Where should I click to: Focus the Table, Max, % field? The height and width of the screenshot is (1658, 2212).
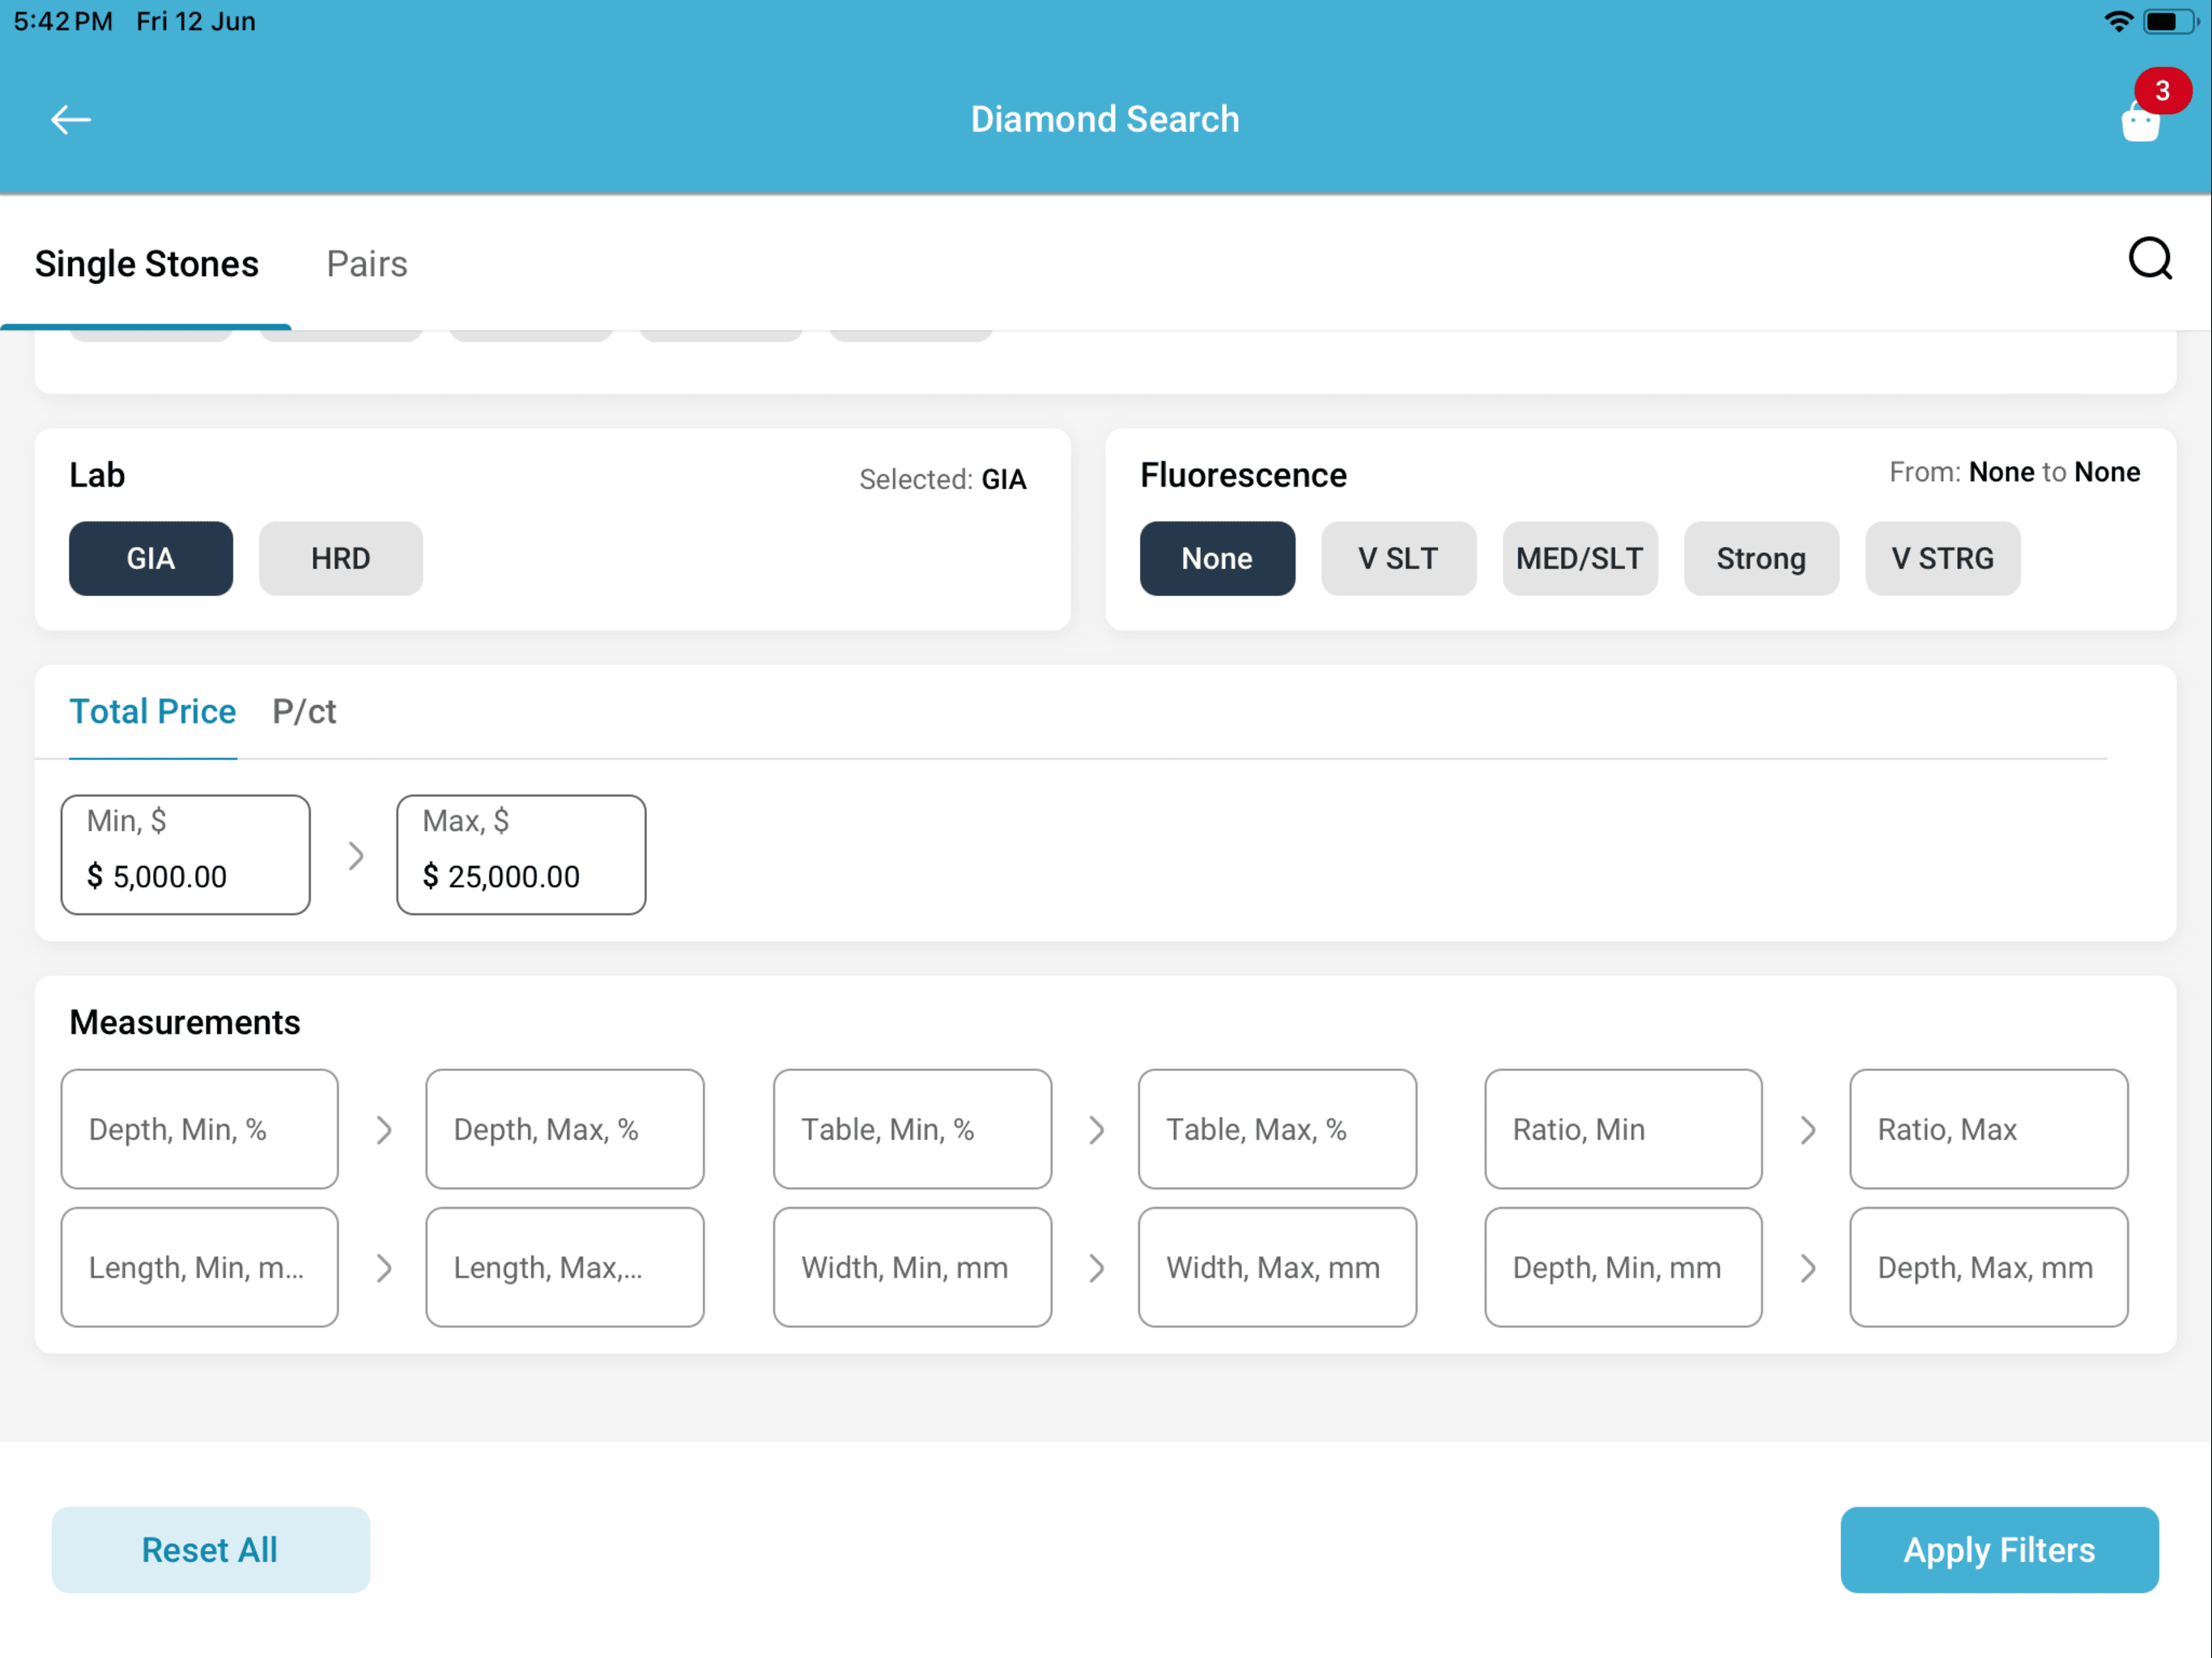click(1277, 1128)
